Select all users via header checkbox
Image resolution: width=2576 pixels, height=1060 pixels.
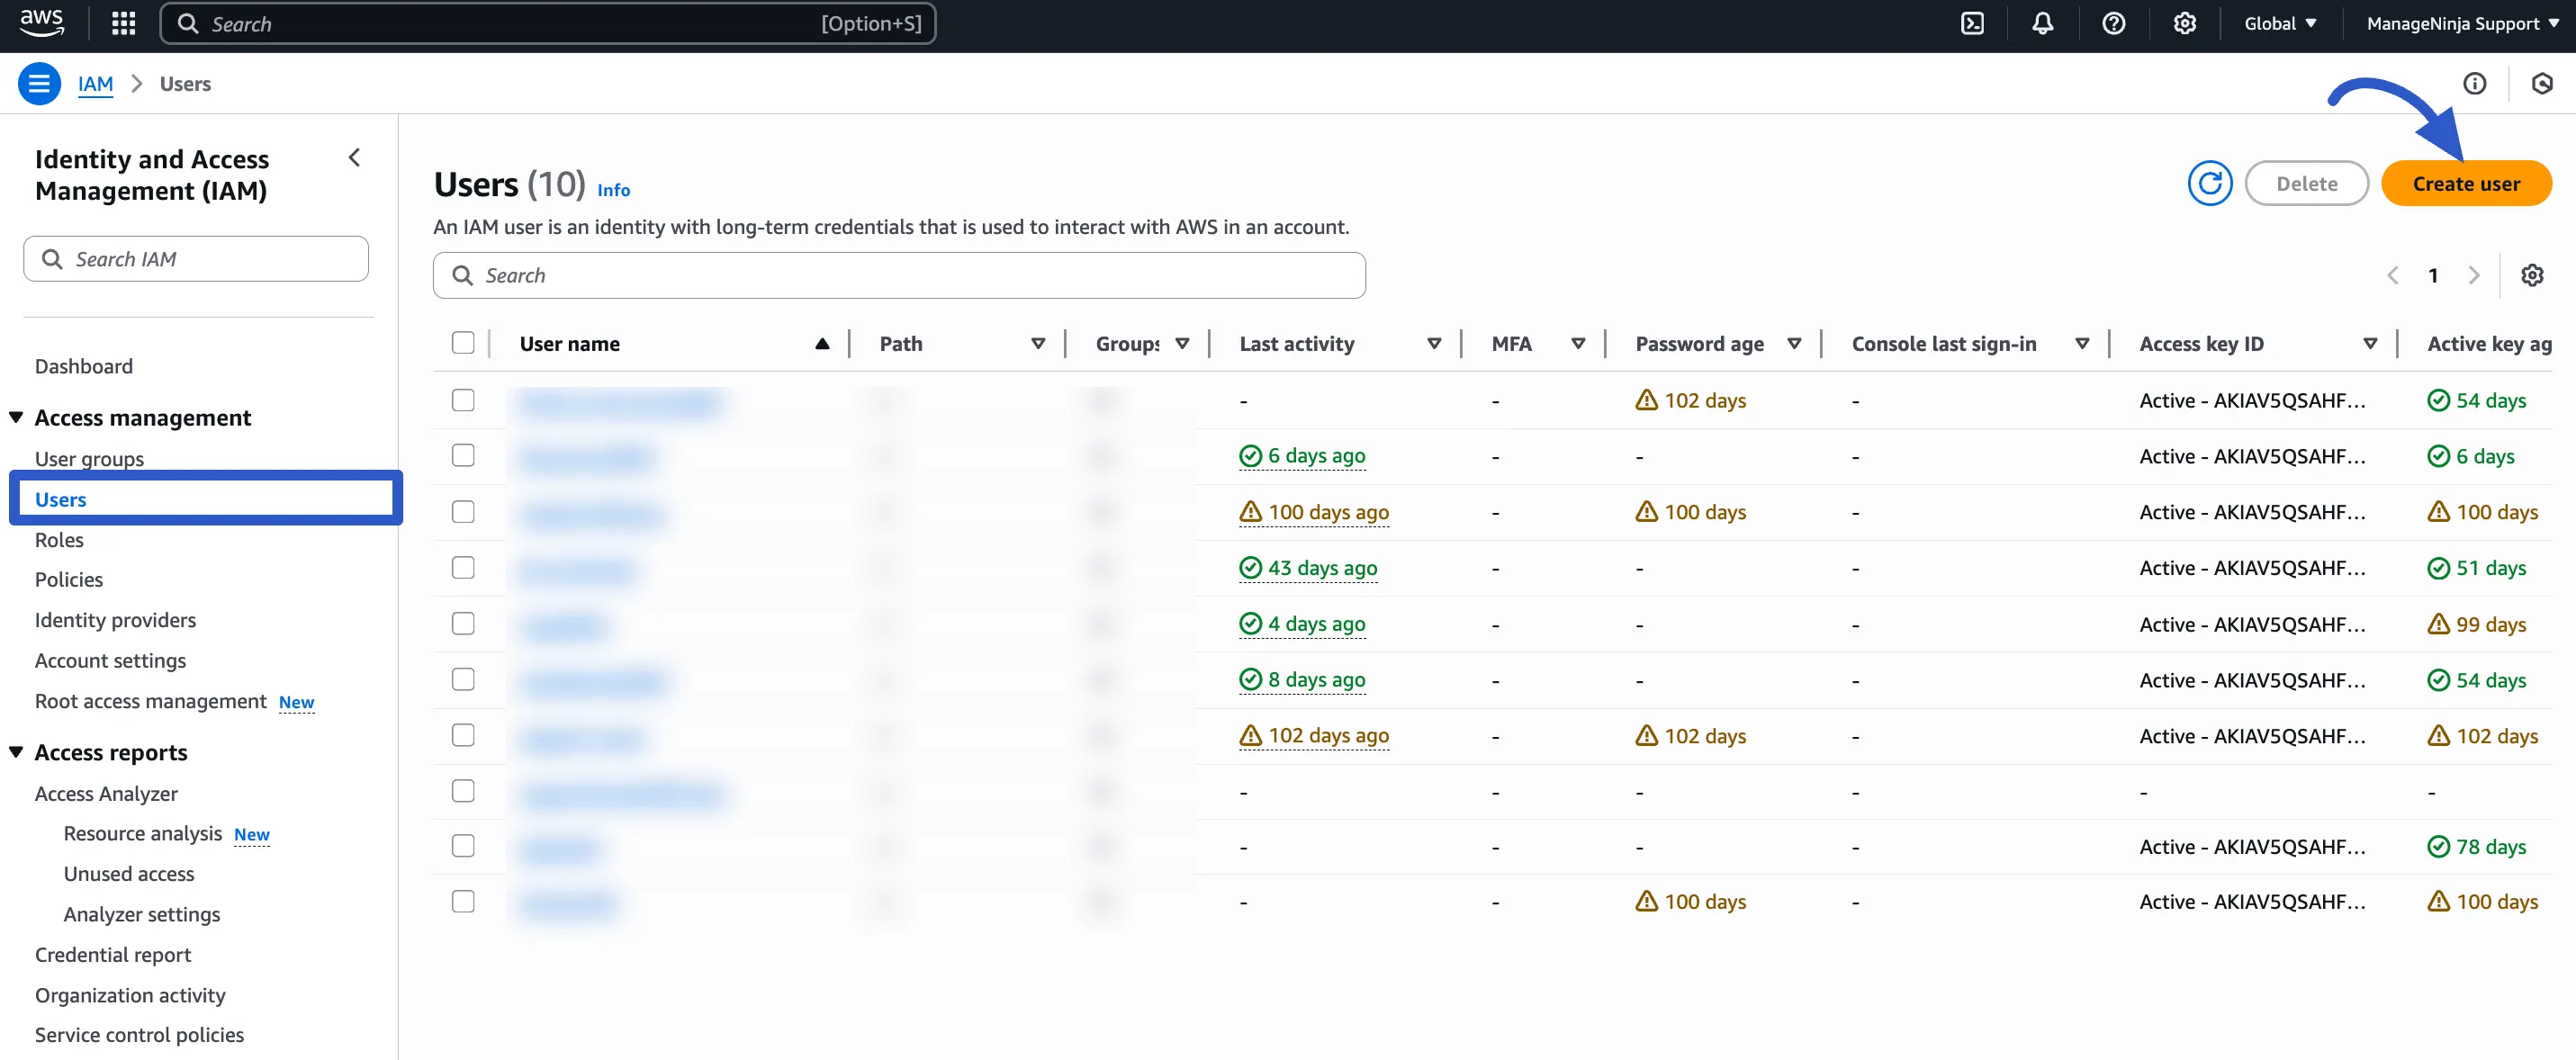(463, 343)
